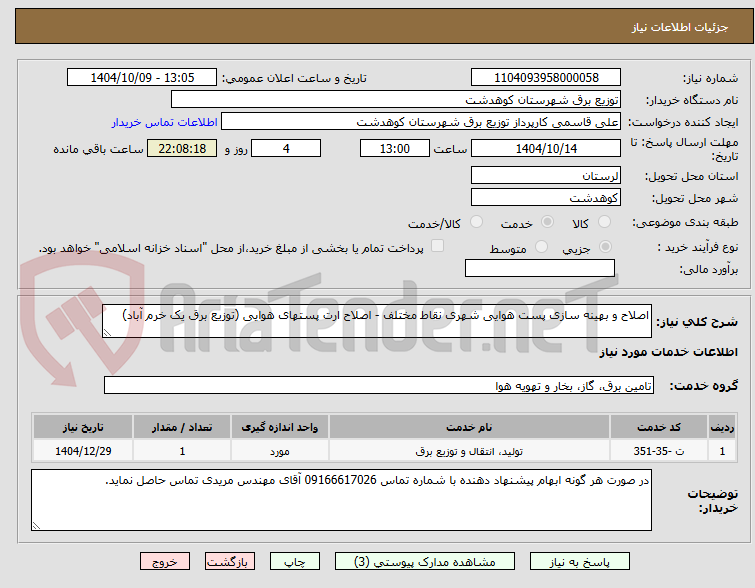Select the خدمت radio button

click(x=547, y=222)
